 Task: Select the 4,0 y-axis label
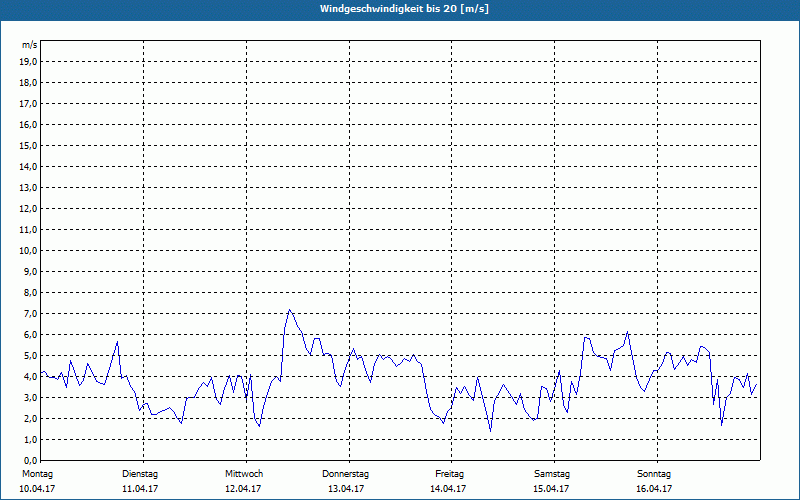pyautogui.click(x=30, y=377)
